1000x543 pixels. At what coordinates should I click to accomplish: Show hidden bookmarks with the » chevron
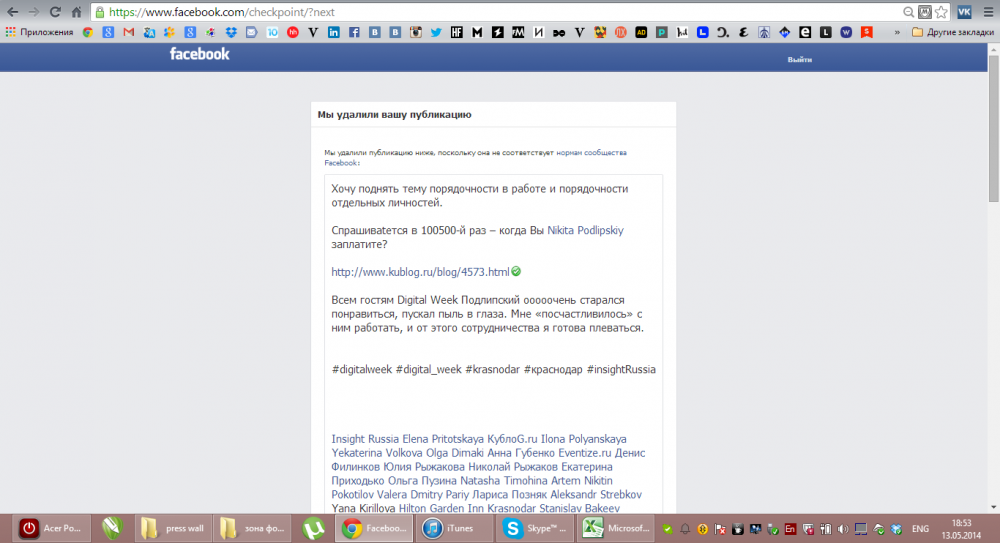coord(897,32)
